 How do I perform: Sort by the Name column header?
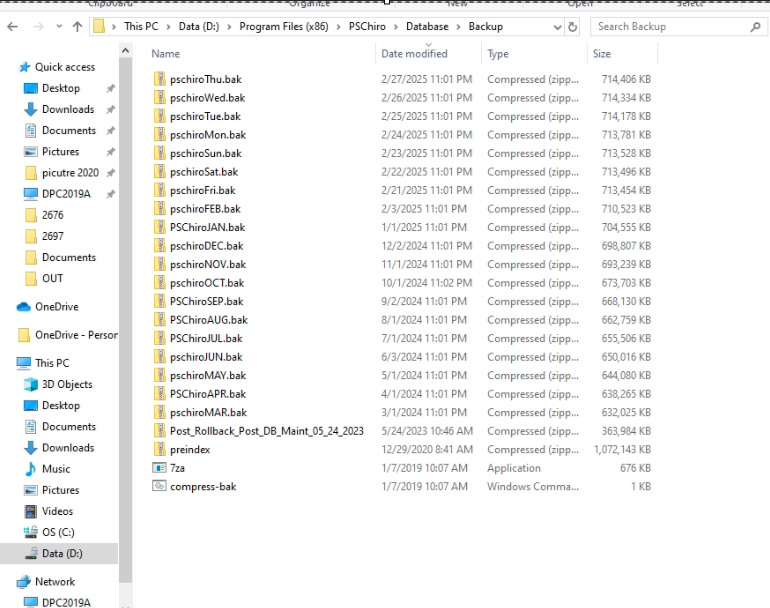pos(165,54)
